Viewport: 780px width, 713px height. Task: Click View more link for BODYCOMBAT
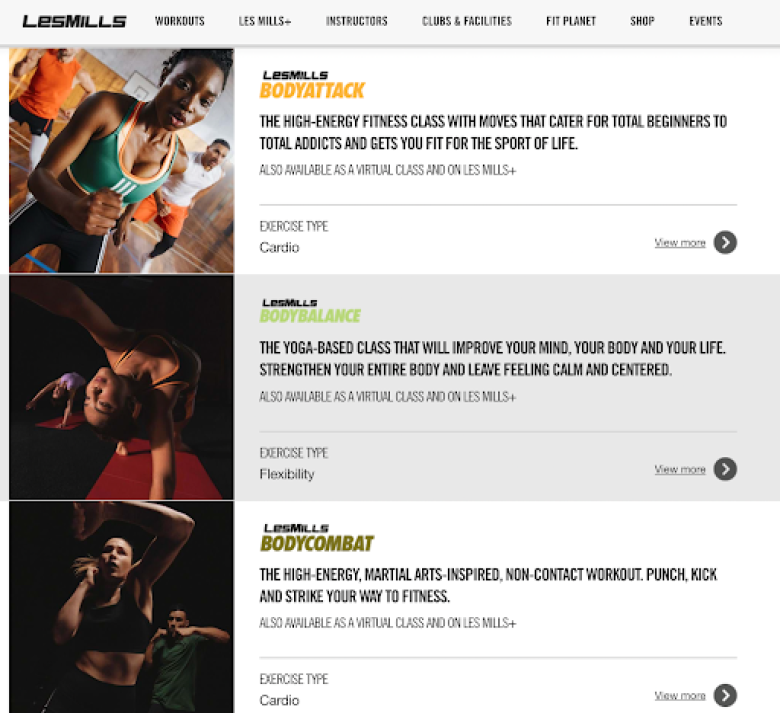(680, 696)
